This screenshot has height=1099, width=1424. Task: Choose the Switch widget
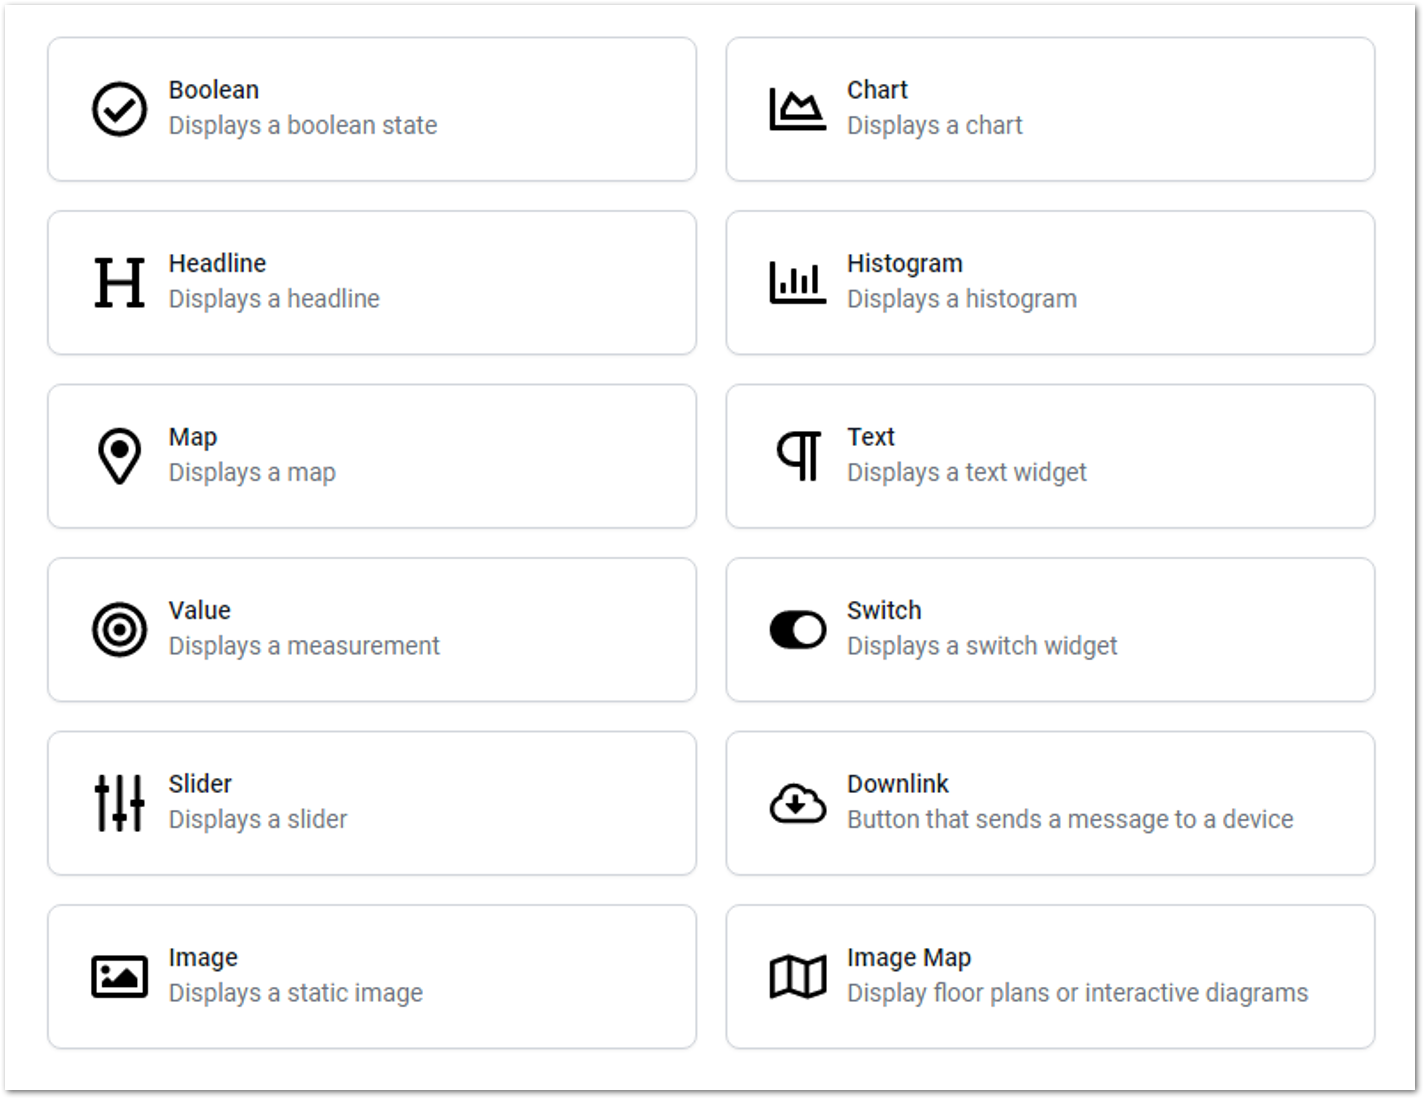click(1050, 628)
